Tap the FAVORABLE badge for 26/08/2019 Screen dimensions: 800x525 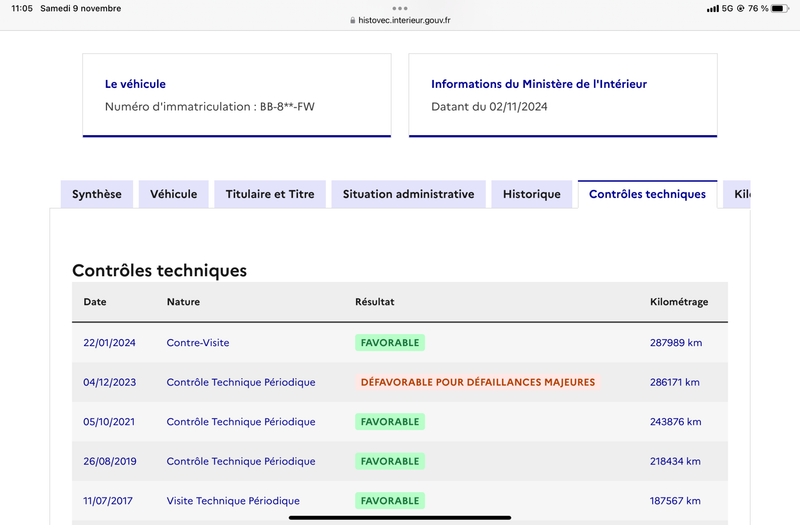point(390,461)
